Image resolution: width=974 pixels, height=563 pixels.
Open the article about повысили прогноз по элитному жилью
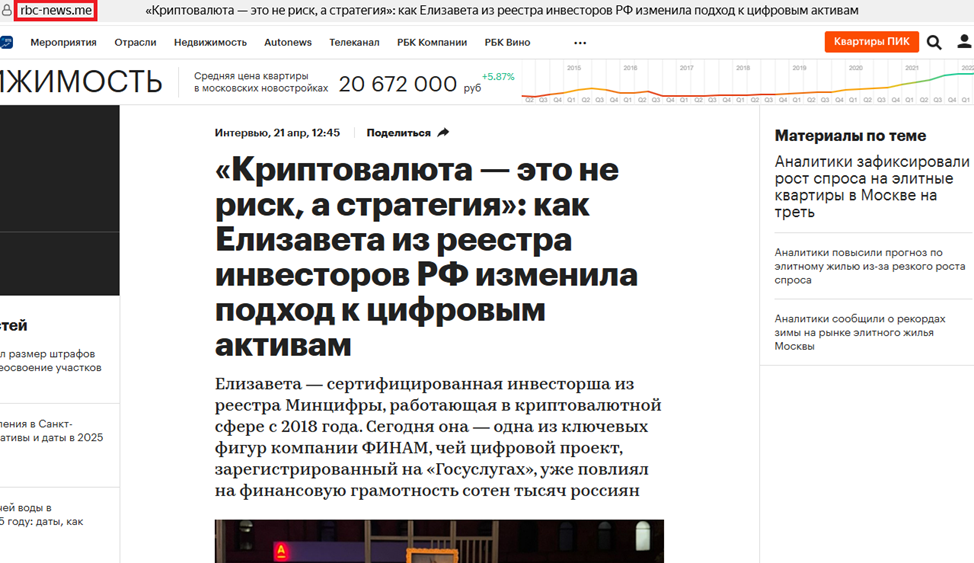pos(870,266)
